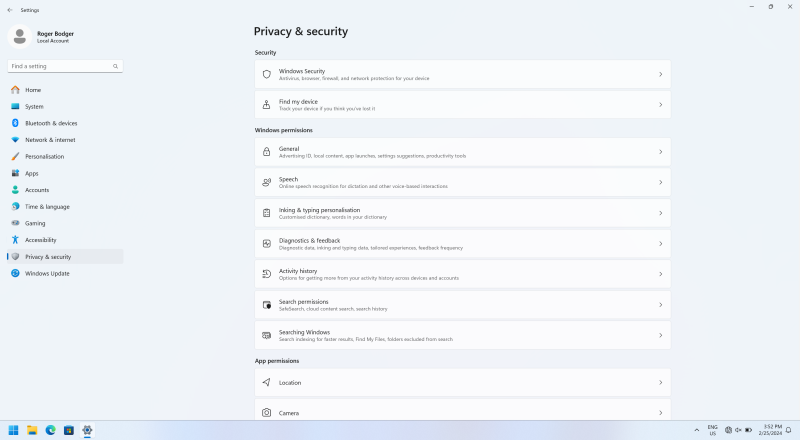Open Speech settings chevron arrow
800x440 pixels.
click(x=660, y=182)
